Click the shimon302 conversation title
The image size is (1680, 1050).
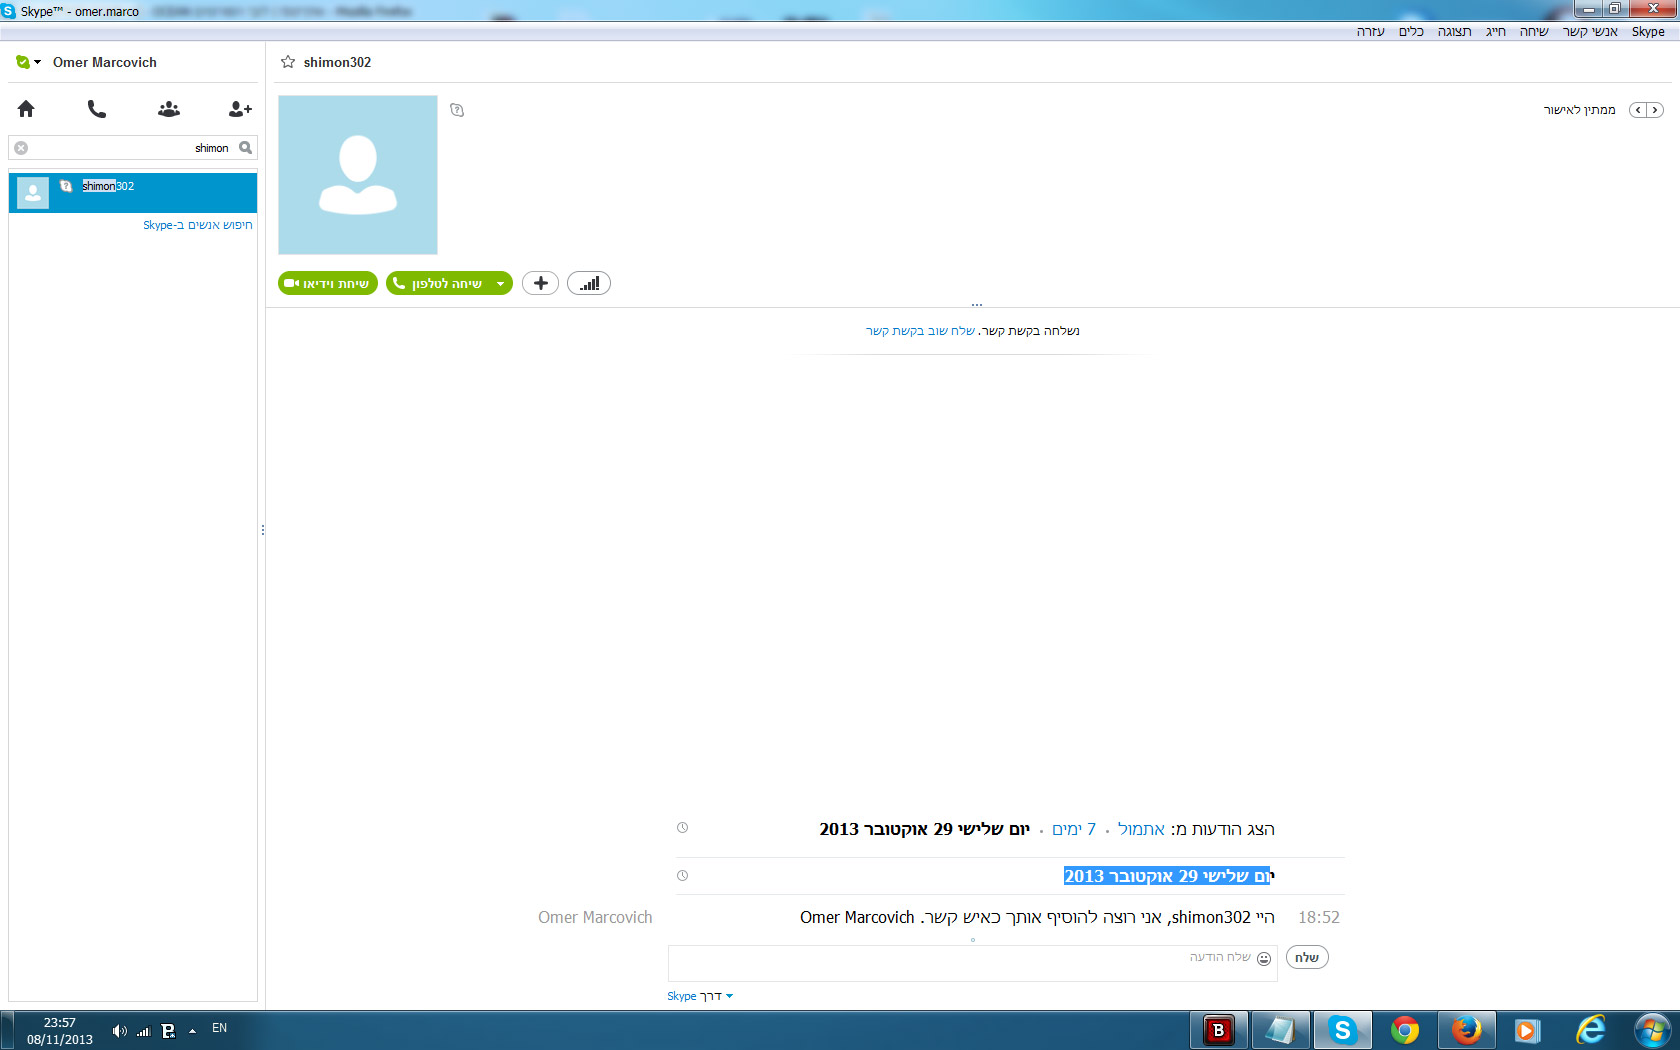pyautogui.click(x=338, y=62)
